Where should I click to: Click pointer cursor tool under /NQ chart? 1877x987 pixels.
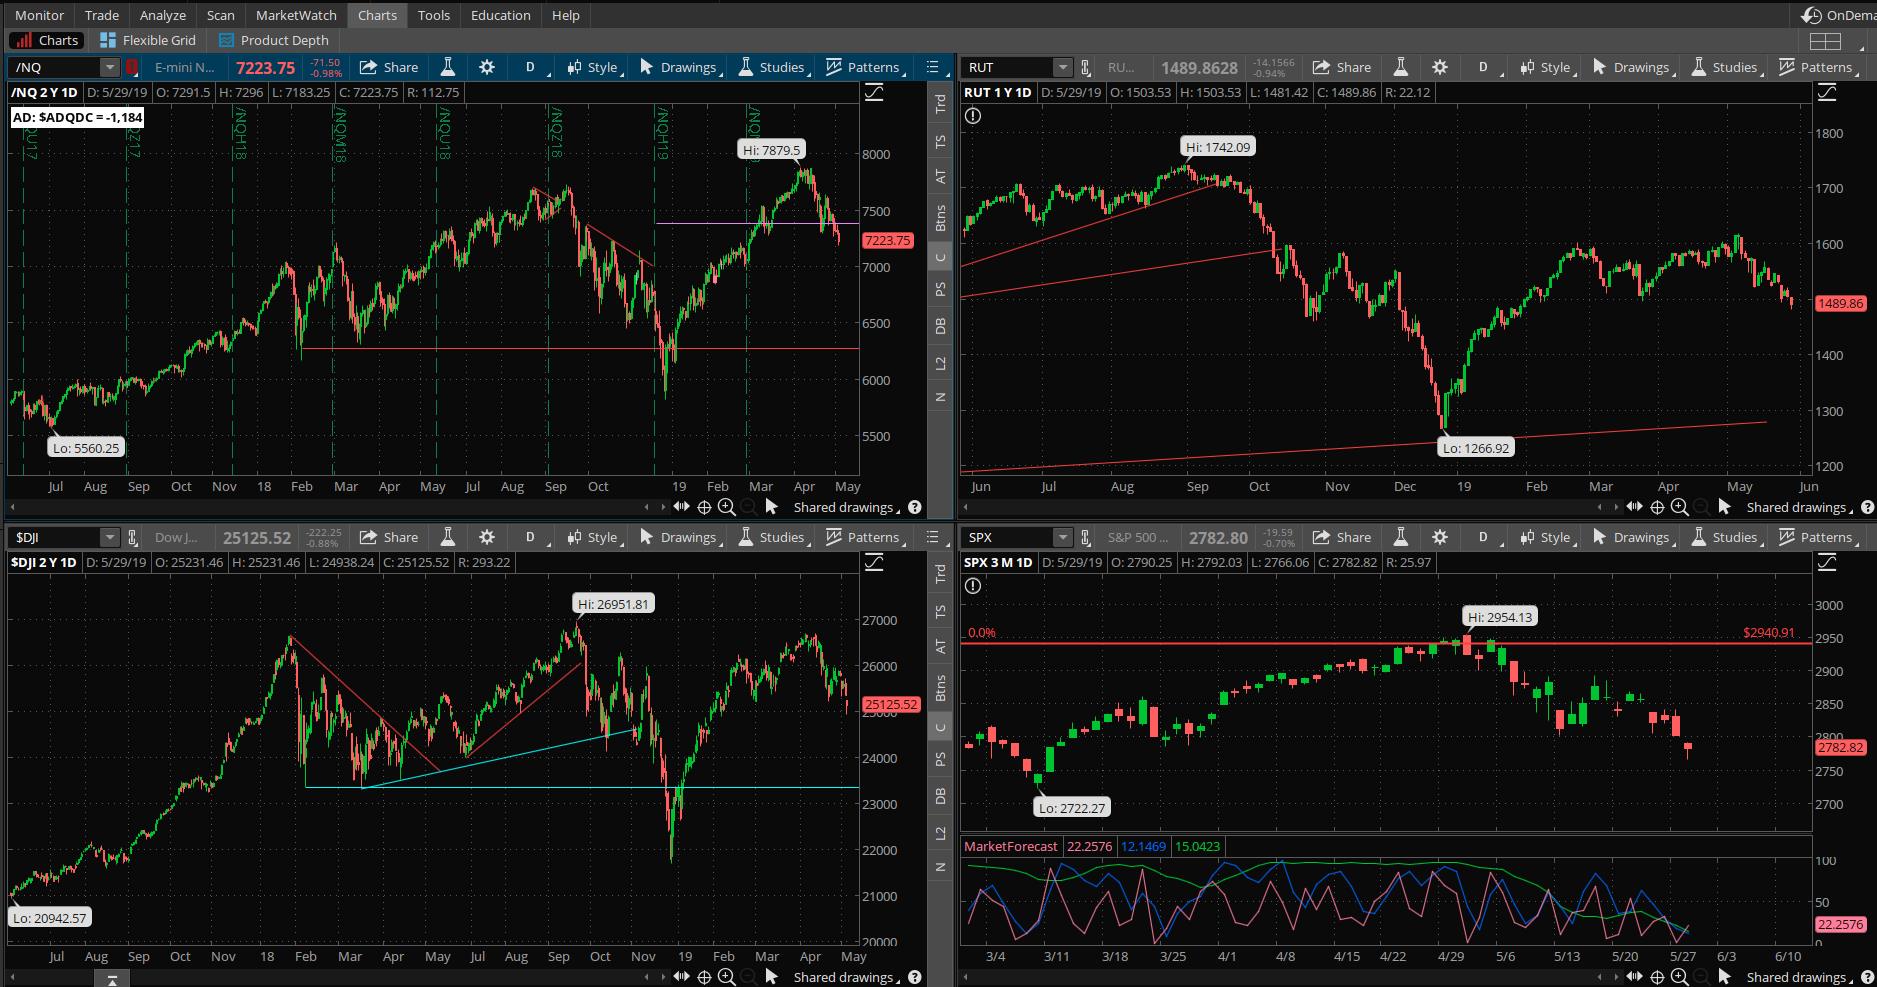pyautogui.click(x=771, y=507)
